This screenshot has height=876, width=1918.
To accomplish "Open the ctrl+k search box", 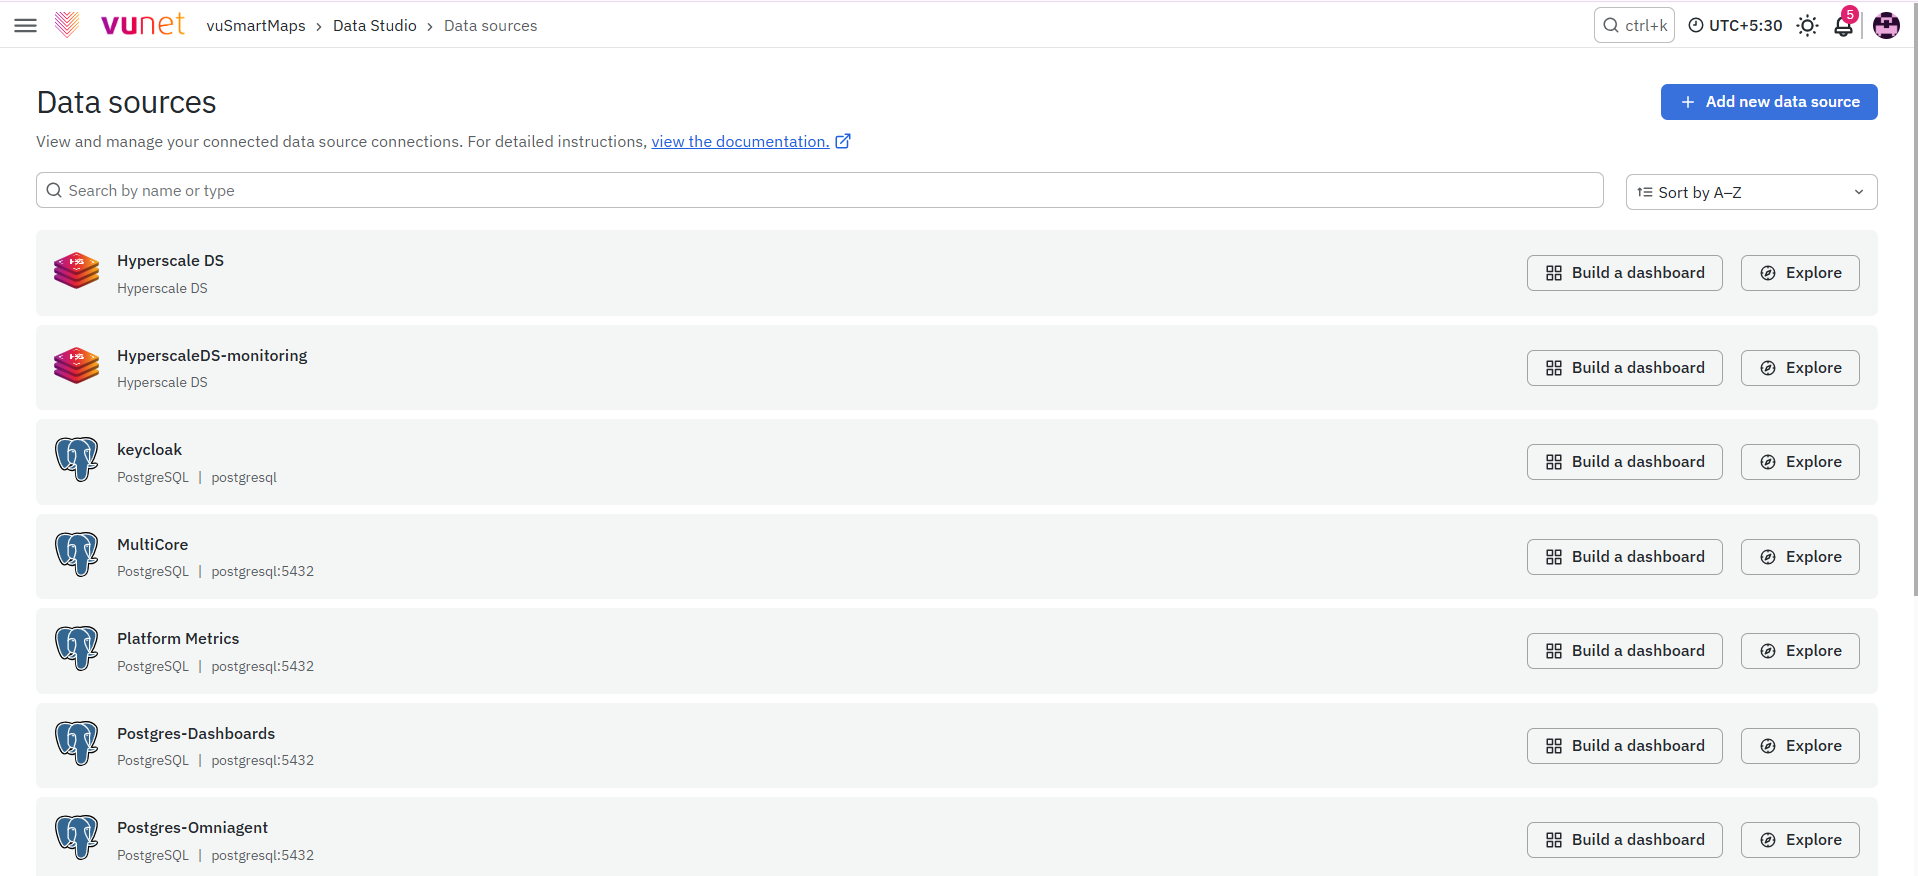I will [x=1634, y=25].
